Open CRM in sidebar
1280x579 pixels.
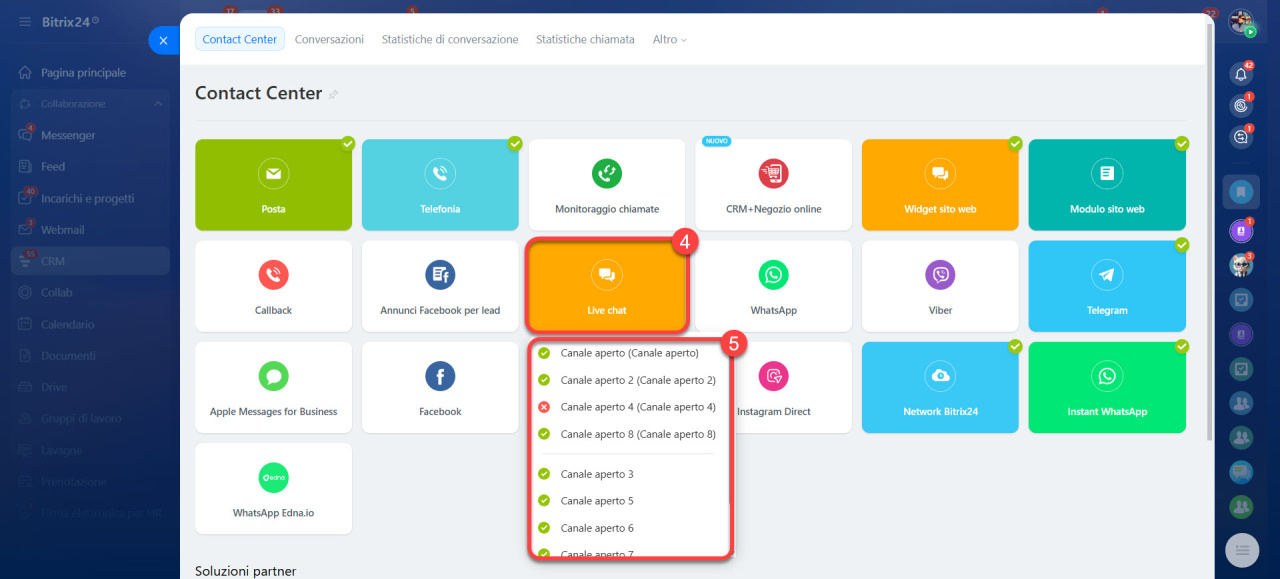tap(90, 261)
